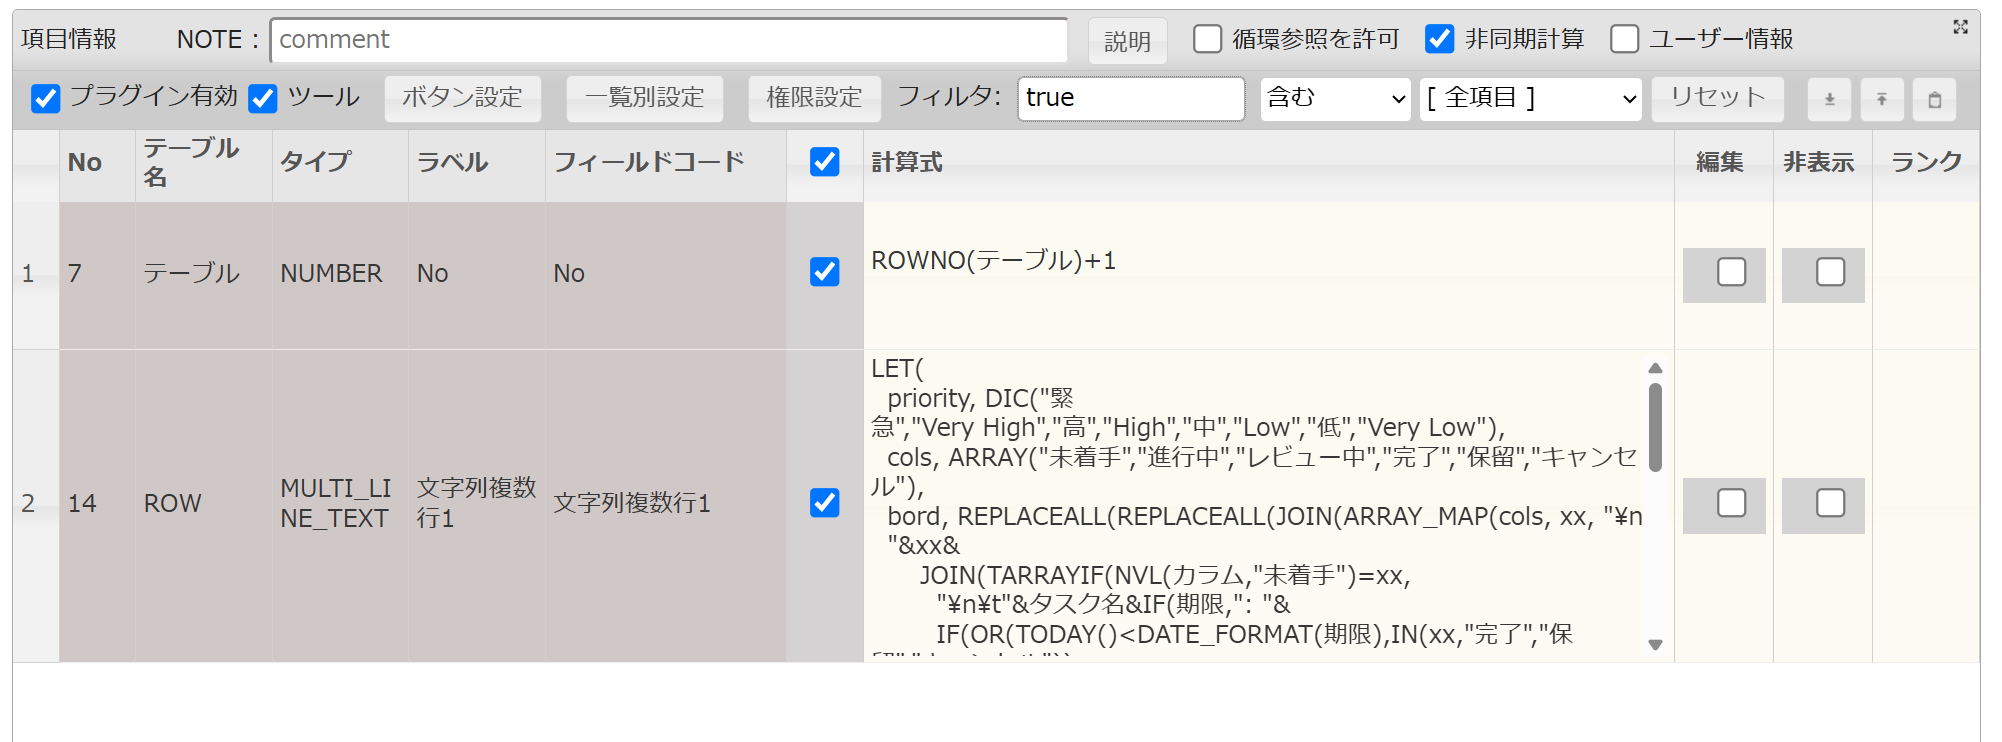This screenshot has width=2002, height=742.
Task: Click the ROWNO(テーブル)+1 formula cell
Action: pyautogui.click(x=1268, y=276)
